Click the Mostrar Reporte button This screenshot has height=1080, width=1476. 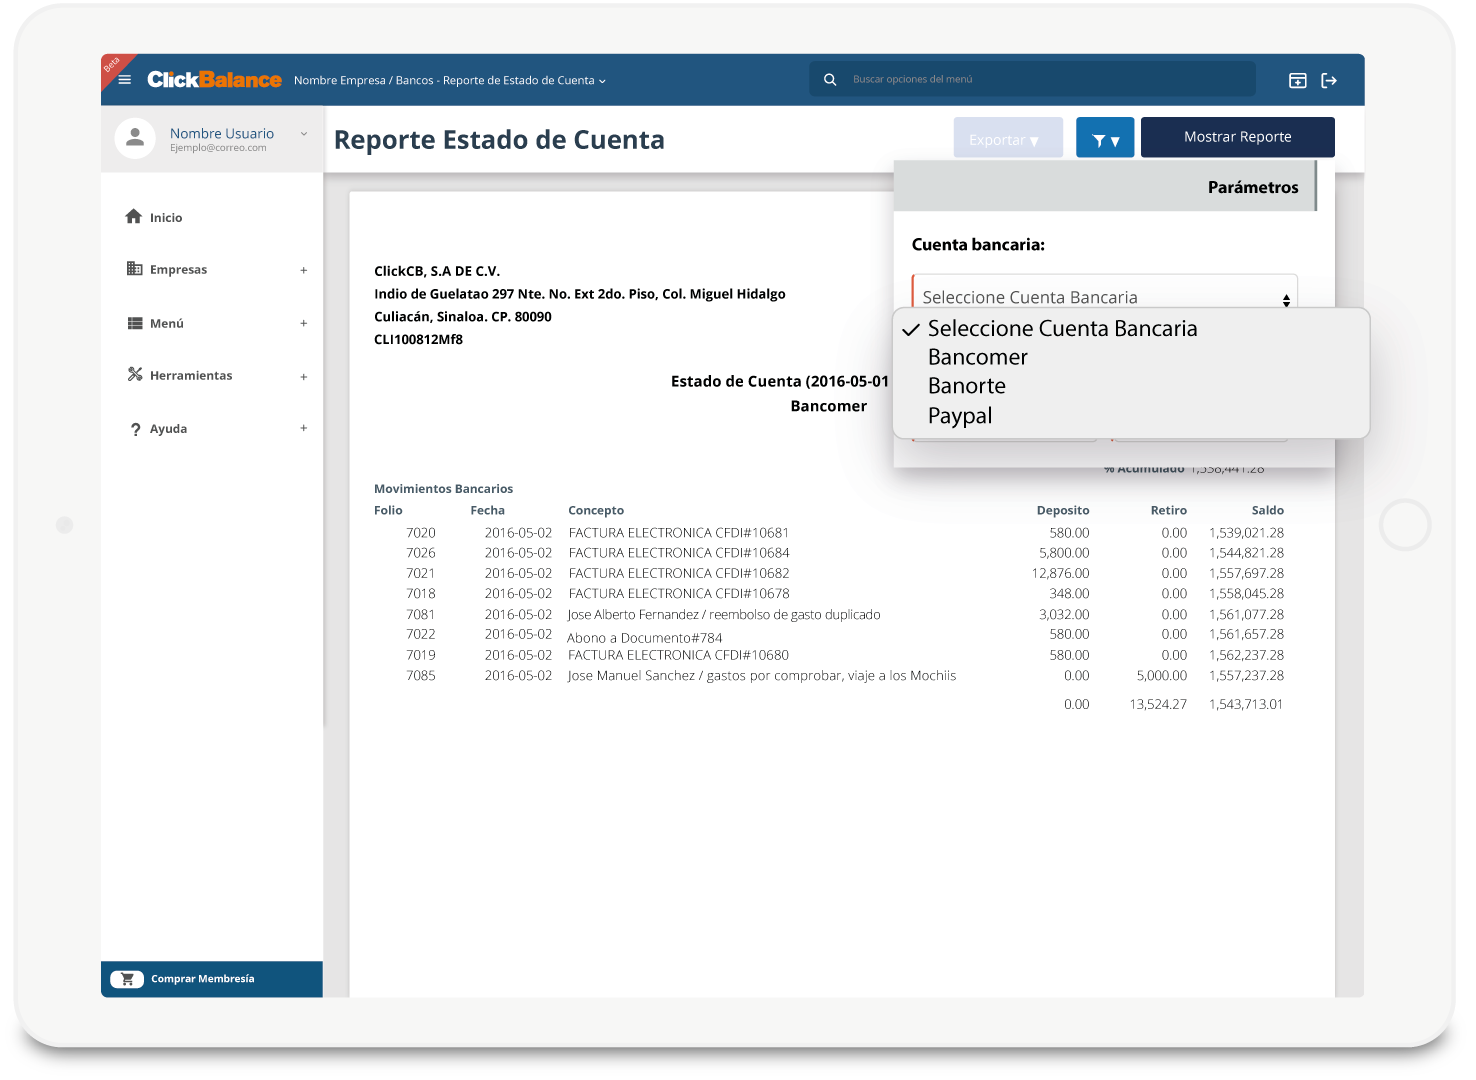pyautogui.click(x=1237, y=137)
